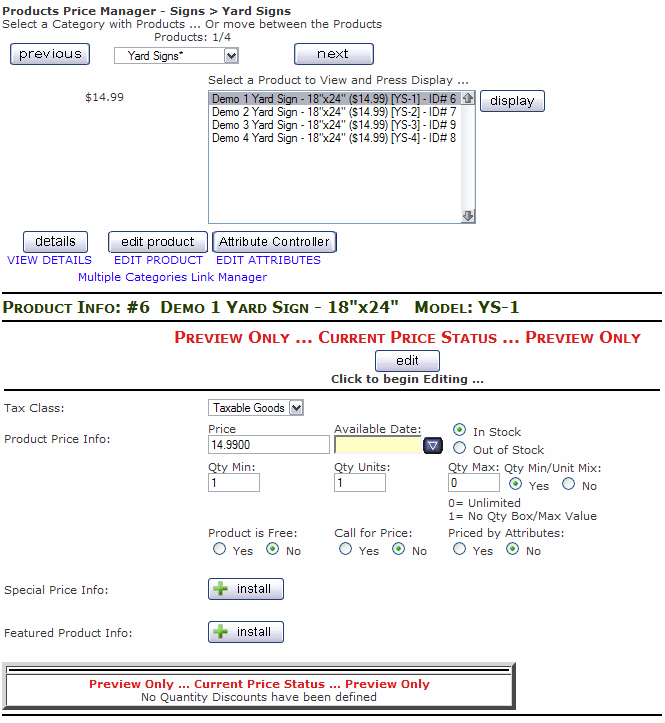The height and width of the screenshot is (723, 665).
Task: Follow the EDIT ATTRIBUTES link
Action: coord(268,261)
